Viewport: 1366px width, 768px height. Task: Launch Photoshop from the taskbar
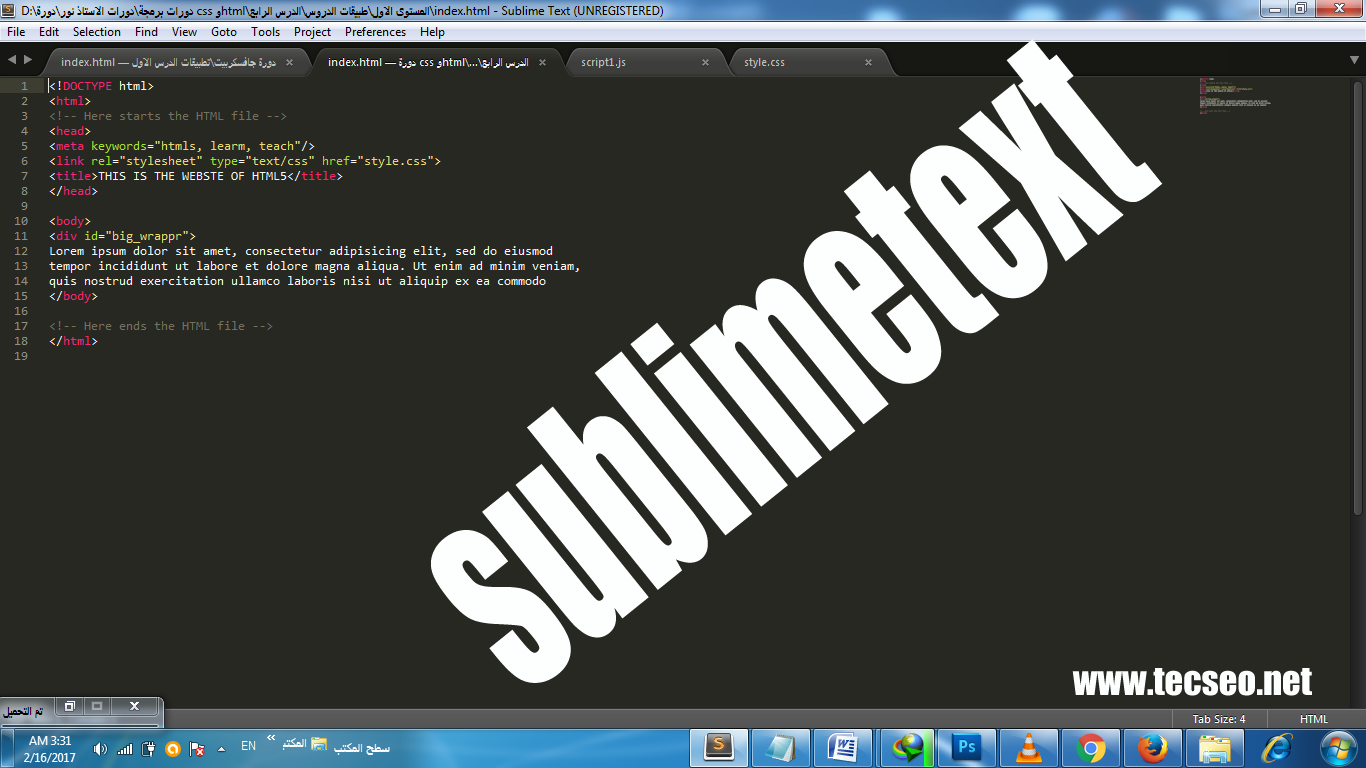(x=966, y=747)
